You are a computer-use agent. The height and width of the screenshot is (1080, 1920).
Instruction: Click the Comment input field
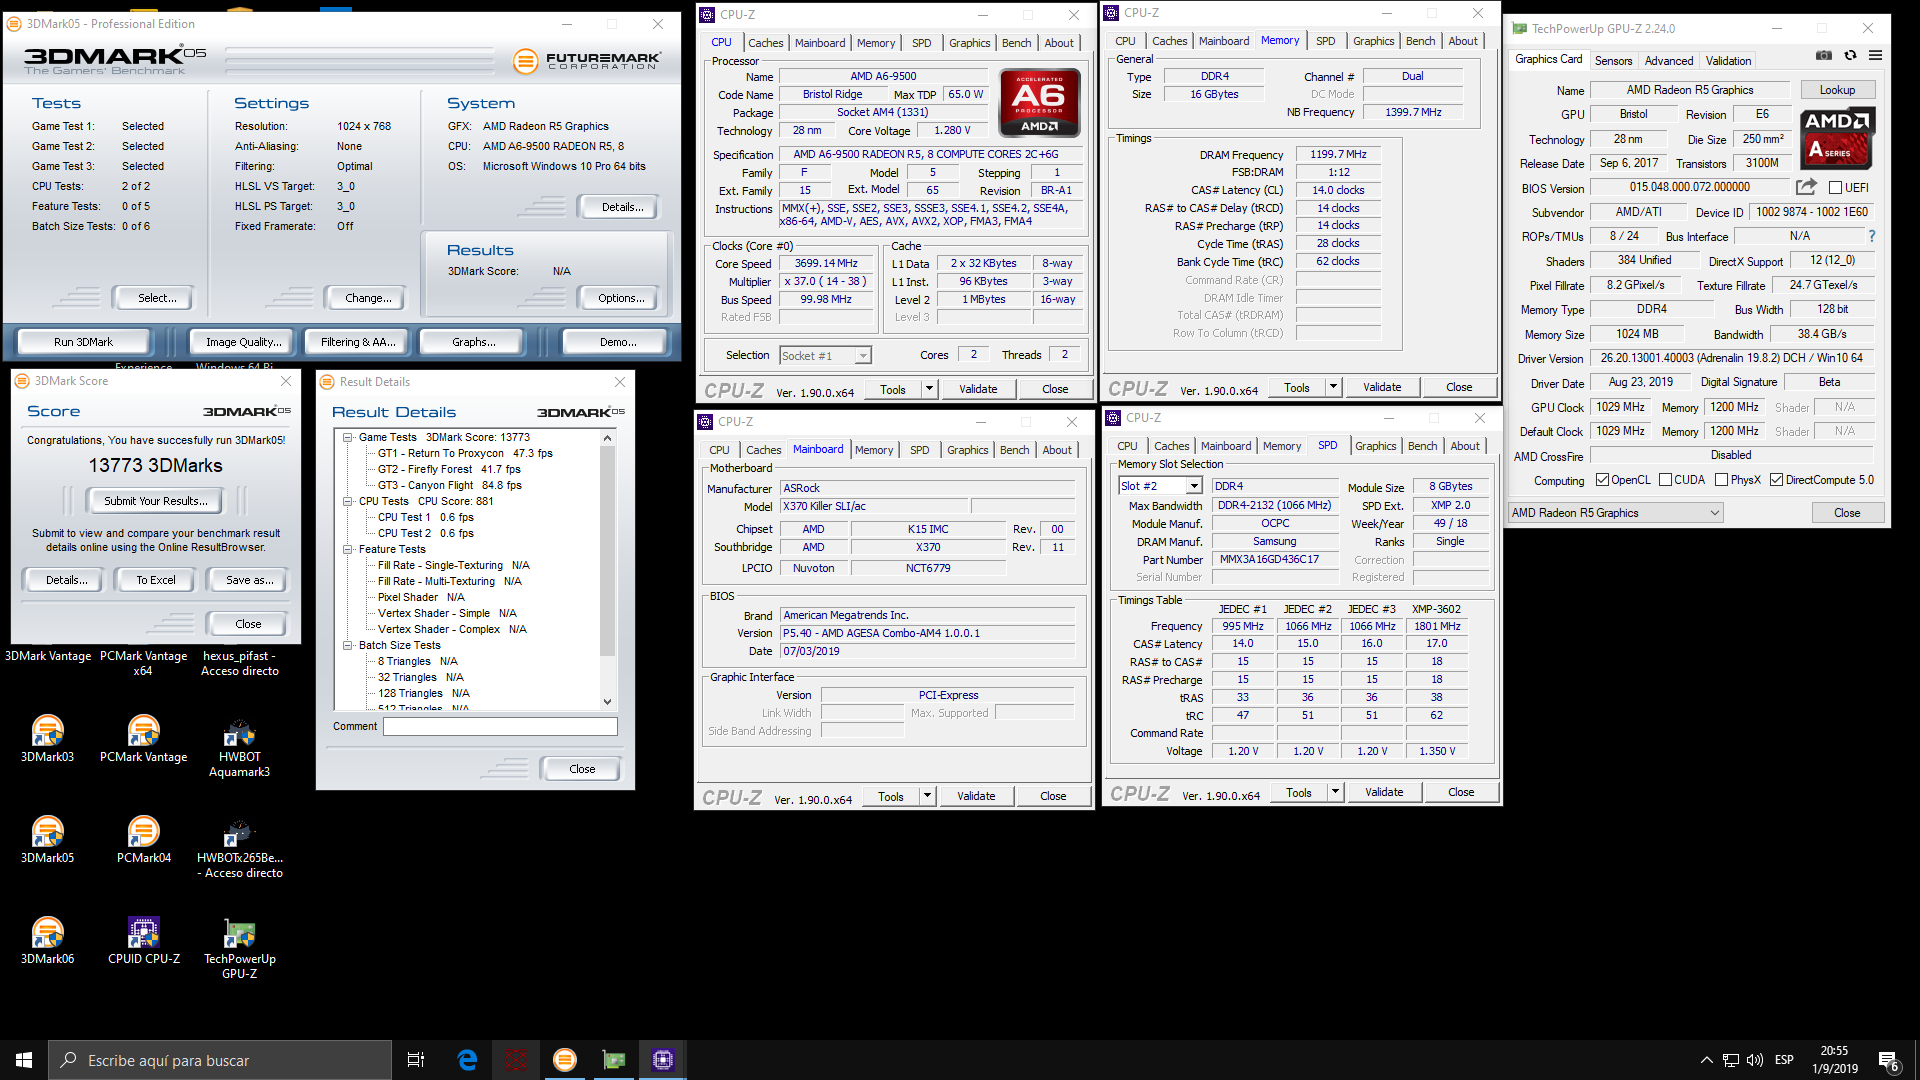tap(500, 727)
